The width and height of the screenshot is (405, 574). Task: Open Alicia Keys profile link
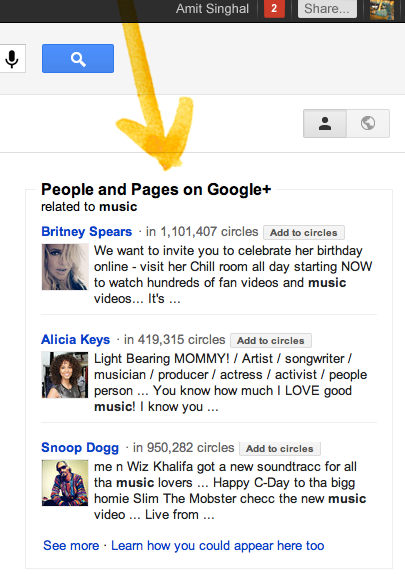[75, 339]
